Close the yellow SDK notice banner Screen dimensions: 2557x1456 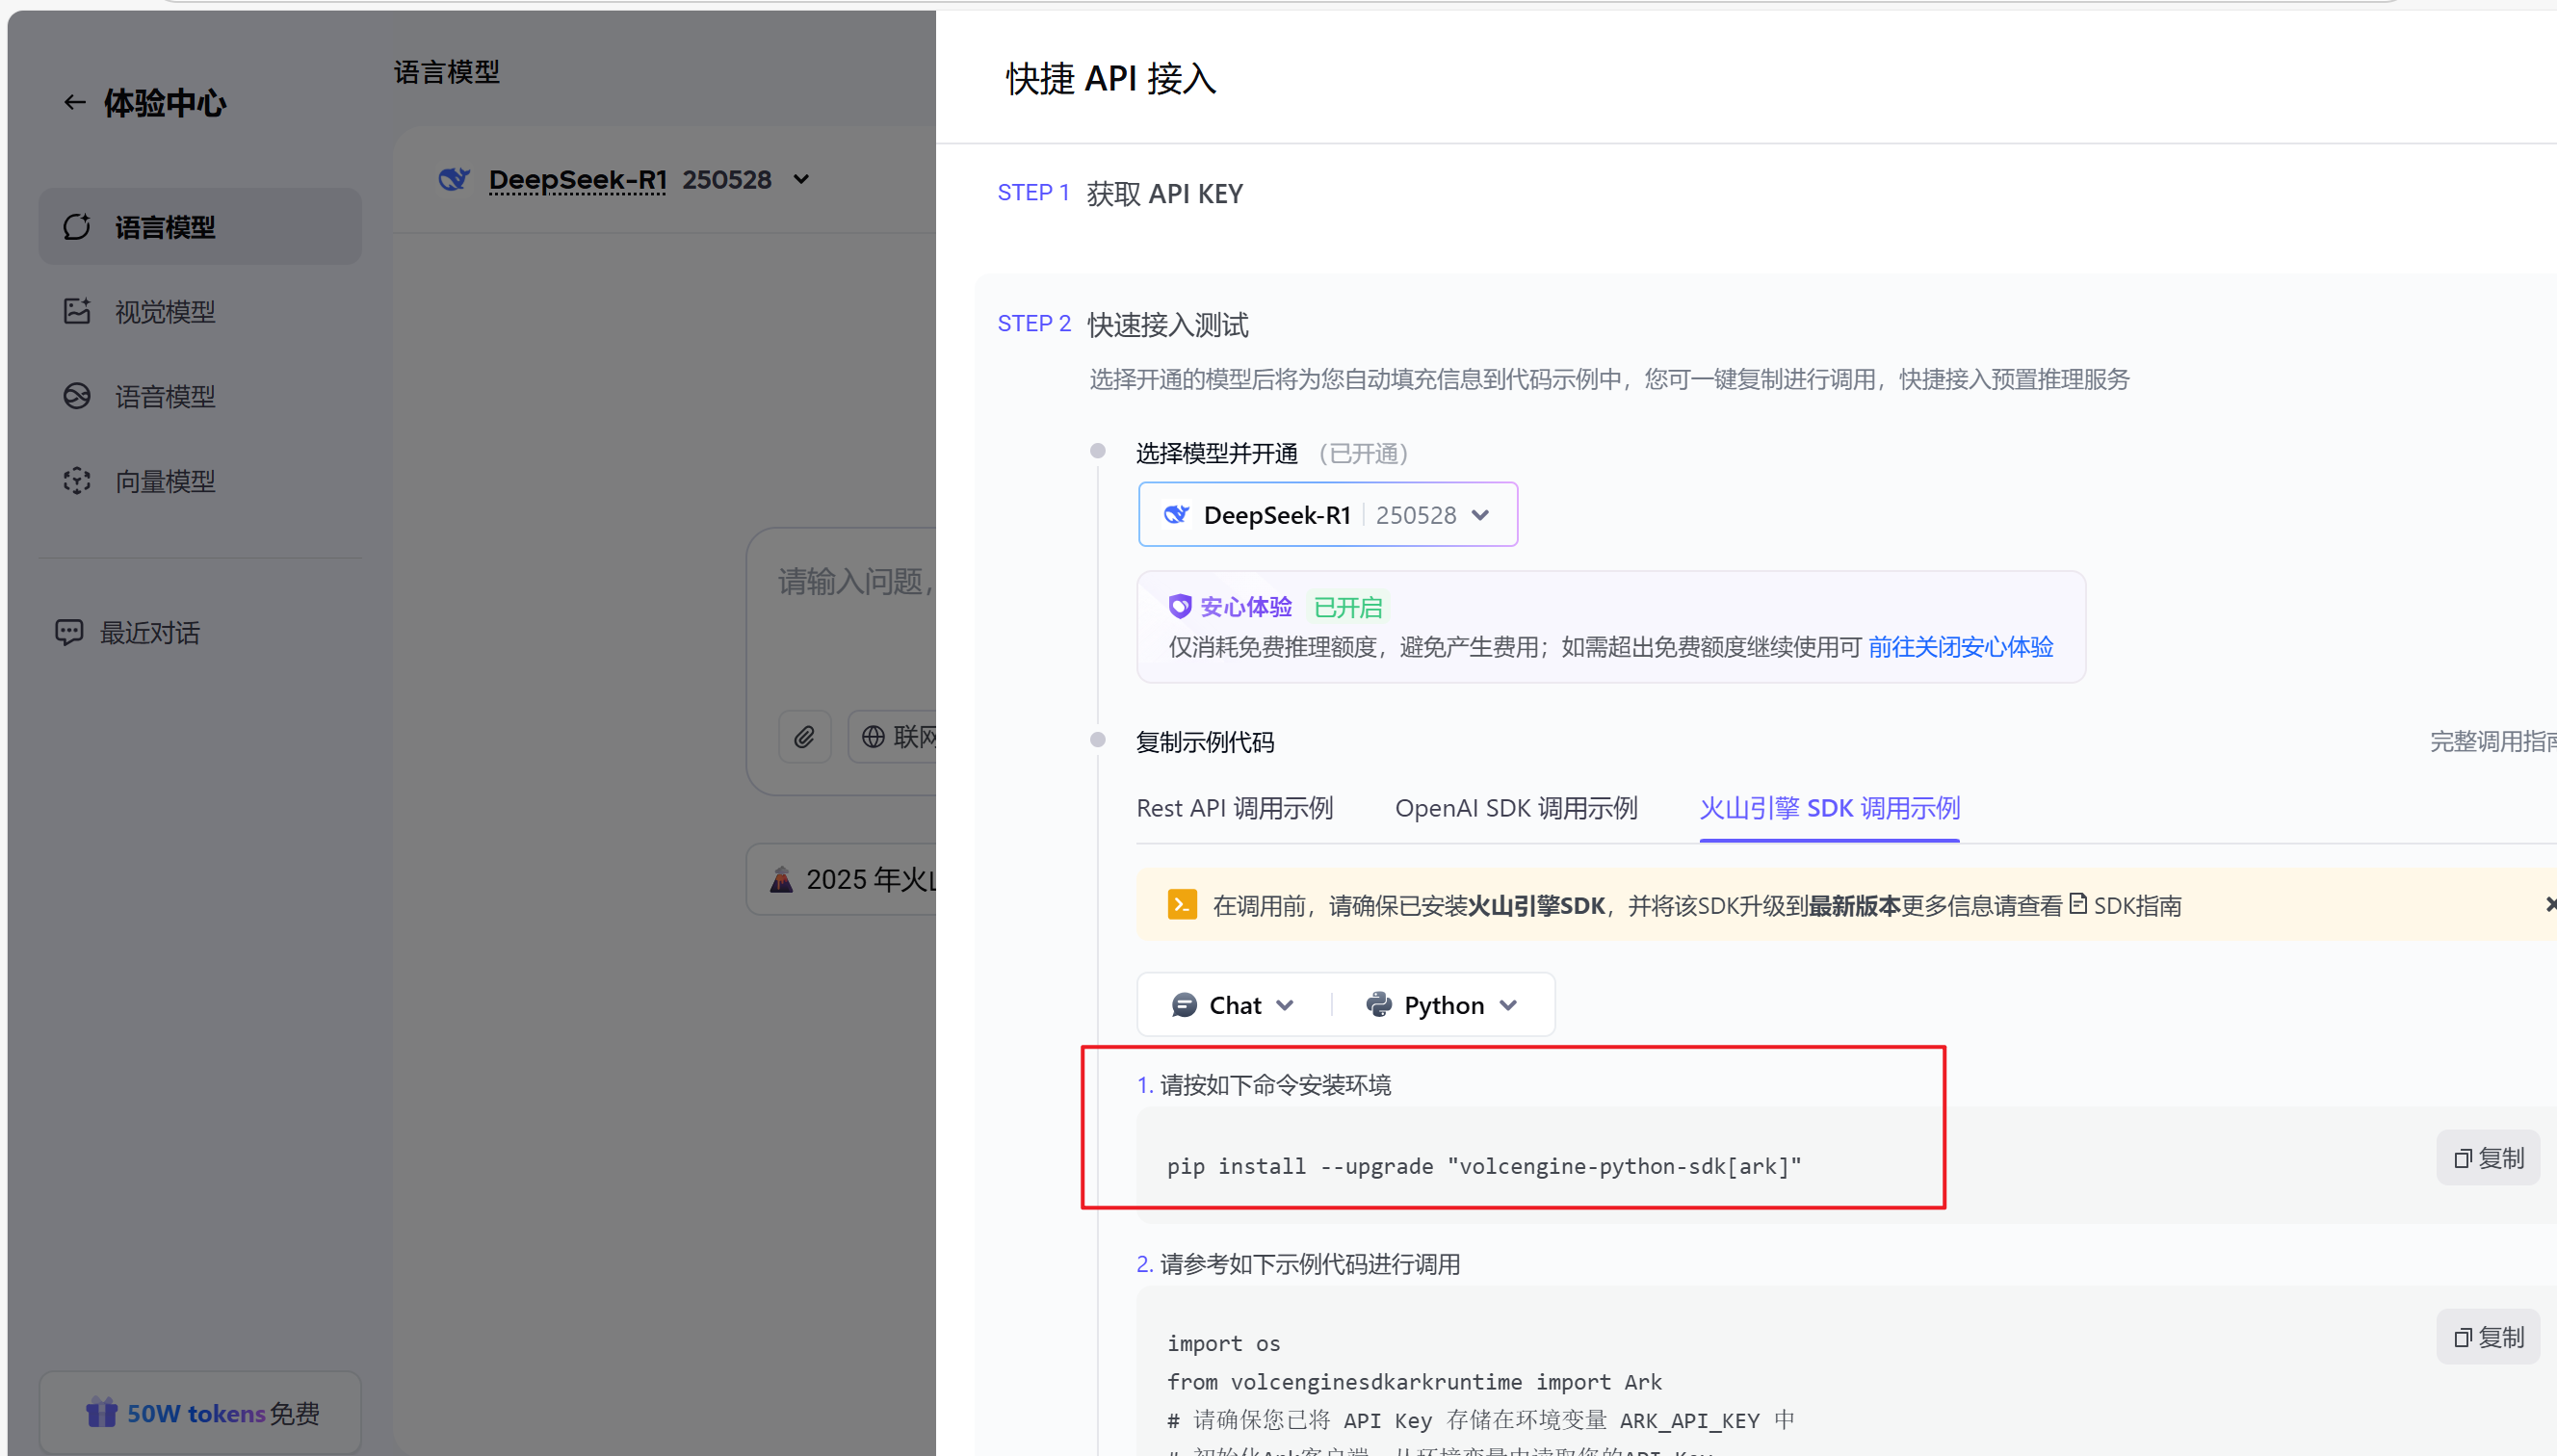[x=2550, y=904]
